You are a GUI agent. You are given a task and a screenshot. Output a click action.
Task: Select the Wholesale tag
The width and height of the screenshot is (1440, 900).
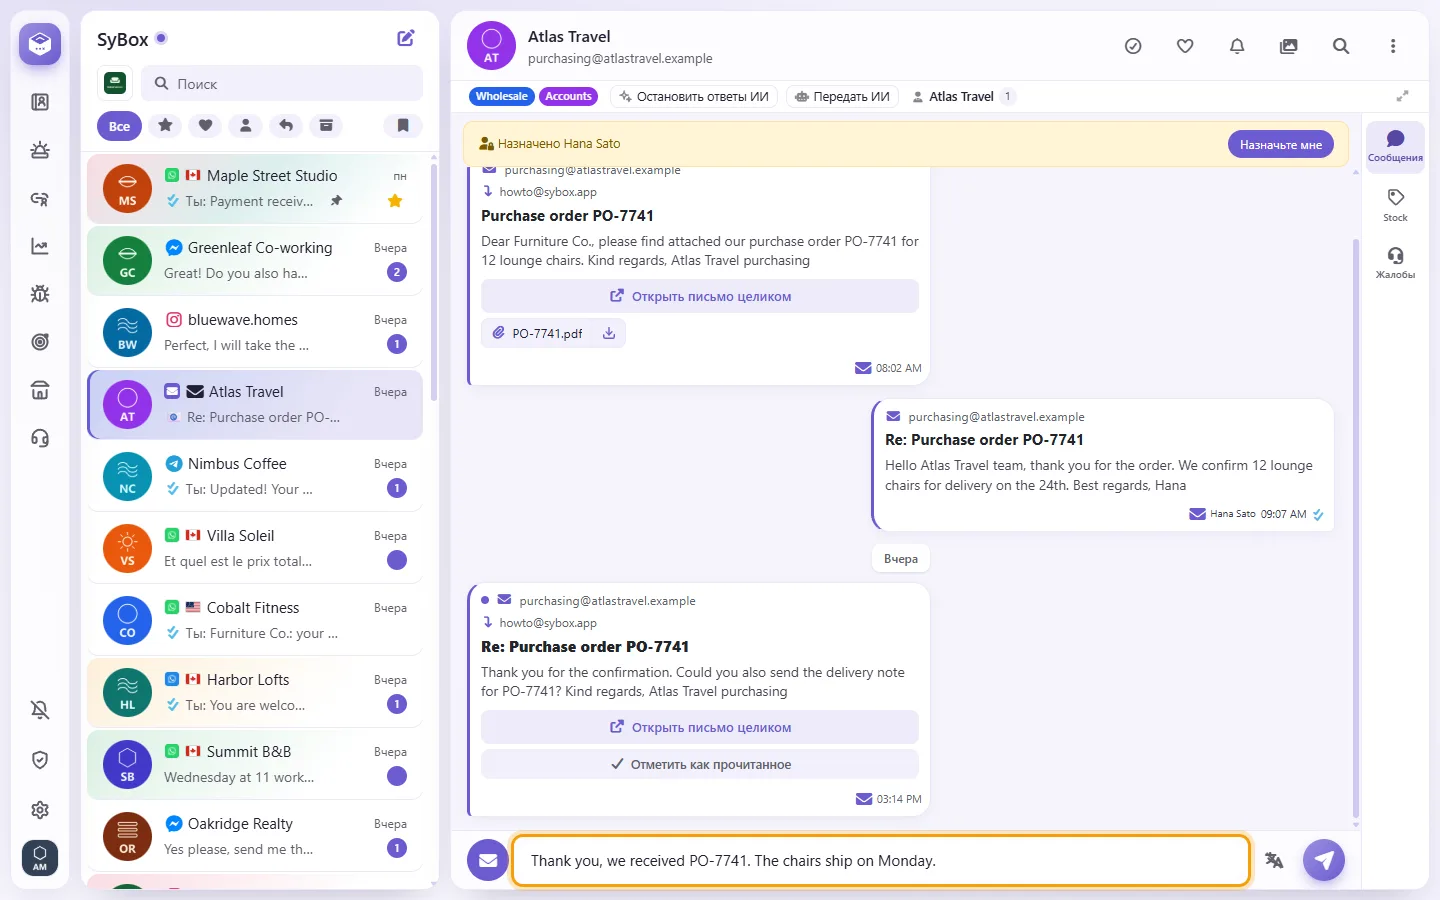[502, 96]
